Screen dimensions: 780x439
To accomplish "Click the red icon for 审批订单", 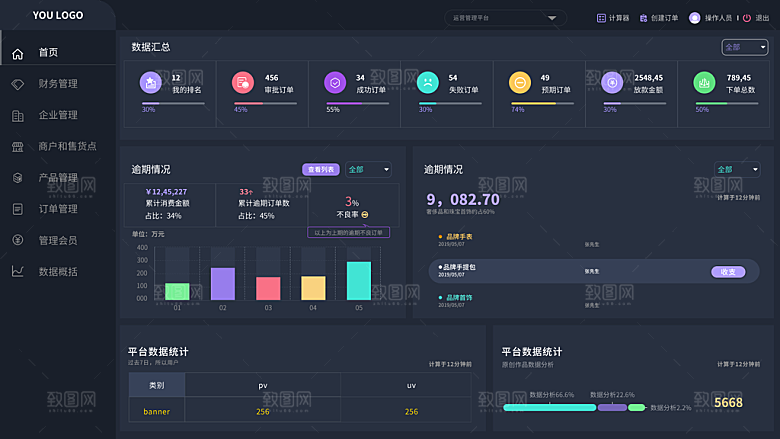I will pyautogui.click(x=243, y=83).
